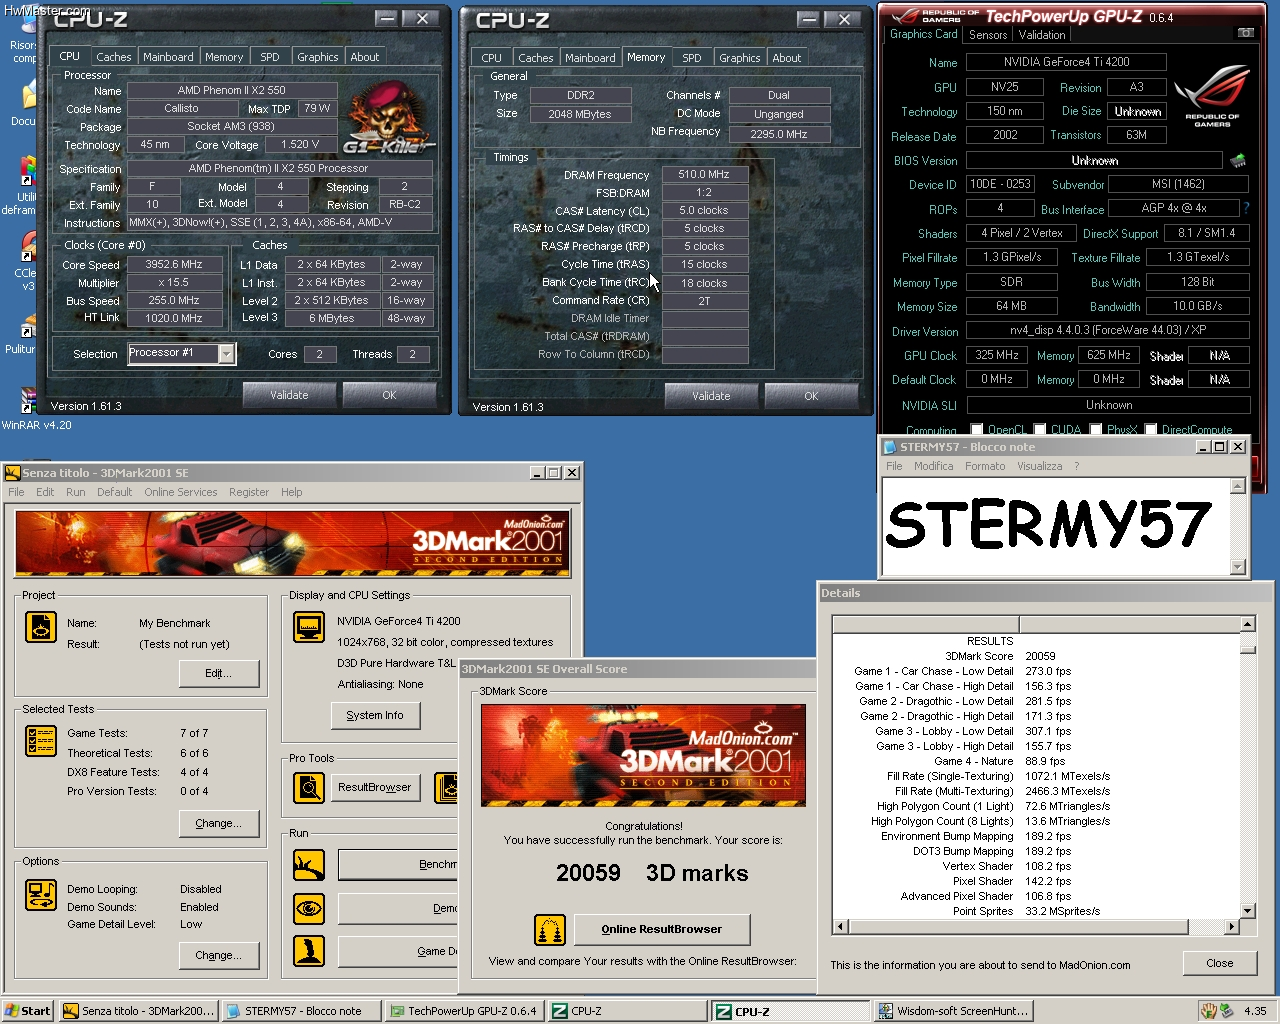Open the Visualizza menu in Blocco note
Screen dimensions: 1280x1024
pyautogui.click(x=1040, y=466)
